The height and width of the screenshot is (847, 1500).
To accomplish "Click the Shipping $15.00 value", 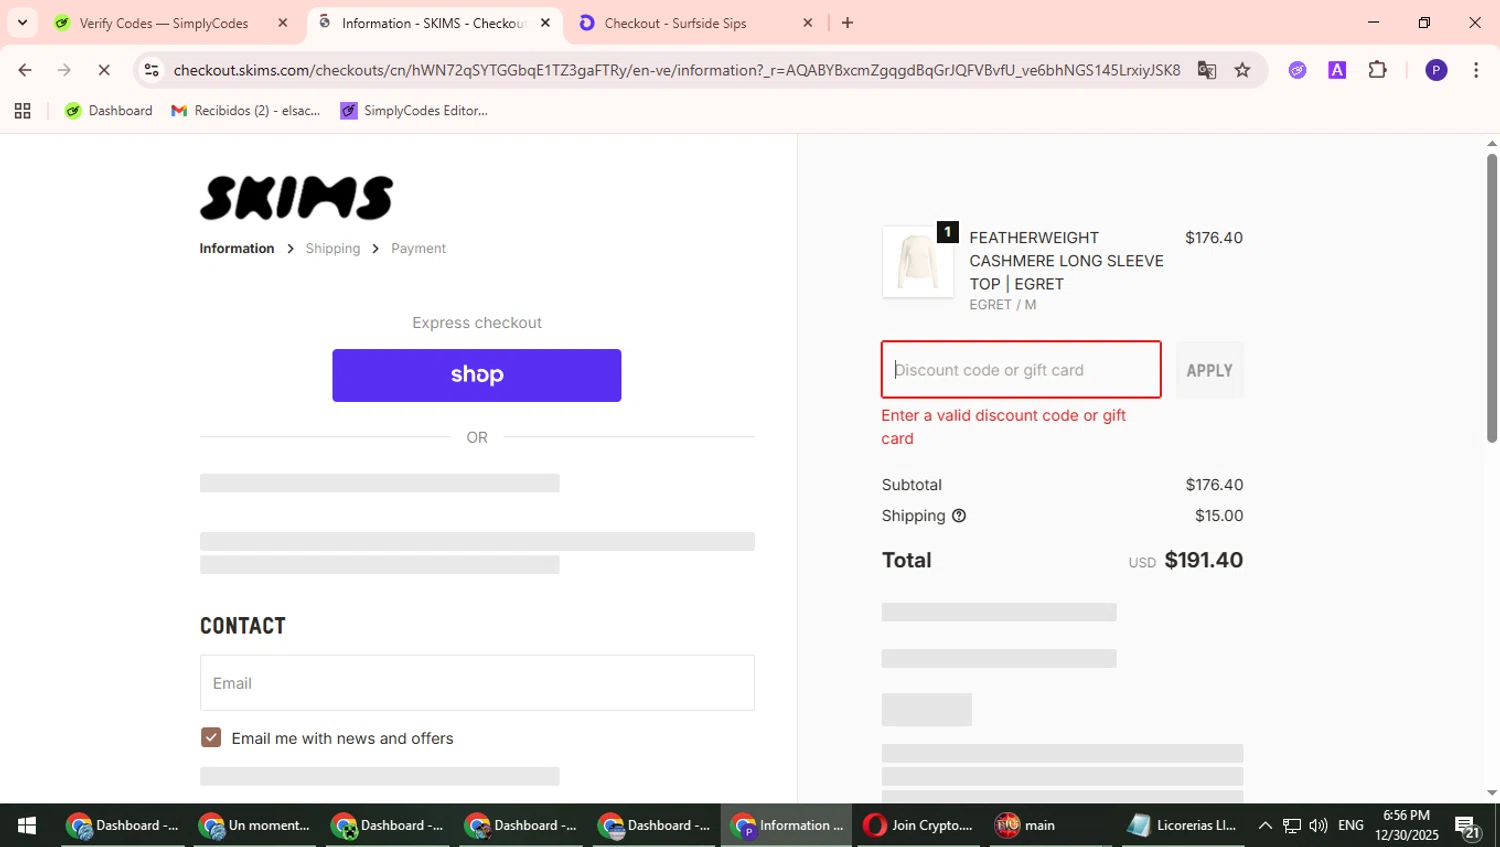I will (1219, 516).
